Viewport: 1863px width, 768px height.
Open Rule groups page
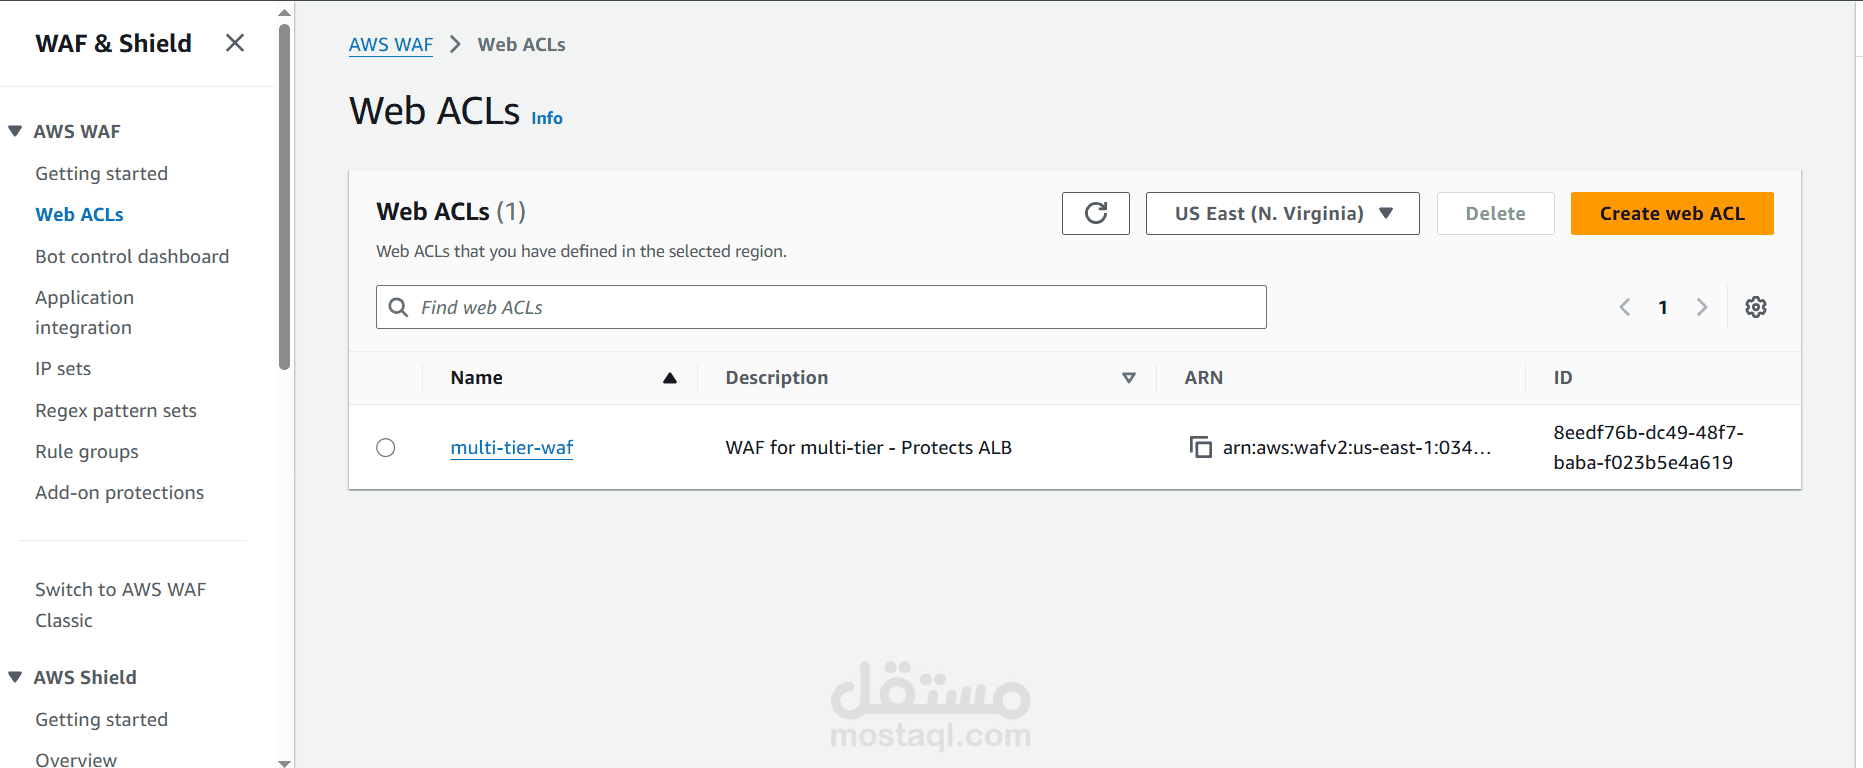pyautogui.click(x=87, y=451)
